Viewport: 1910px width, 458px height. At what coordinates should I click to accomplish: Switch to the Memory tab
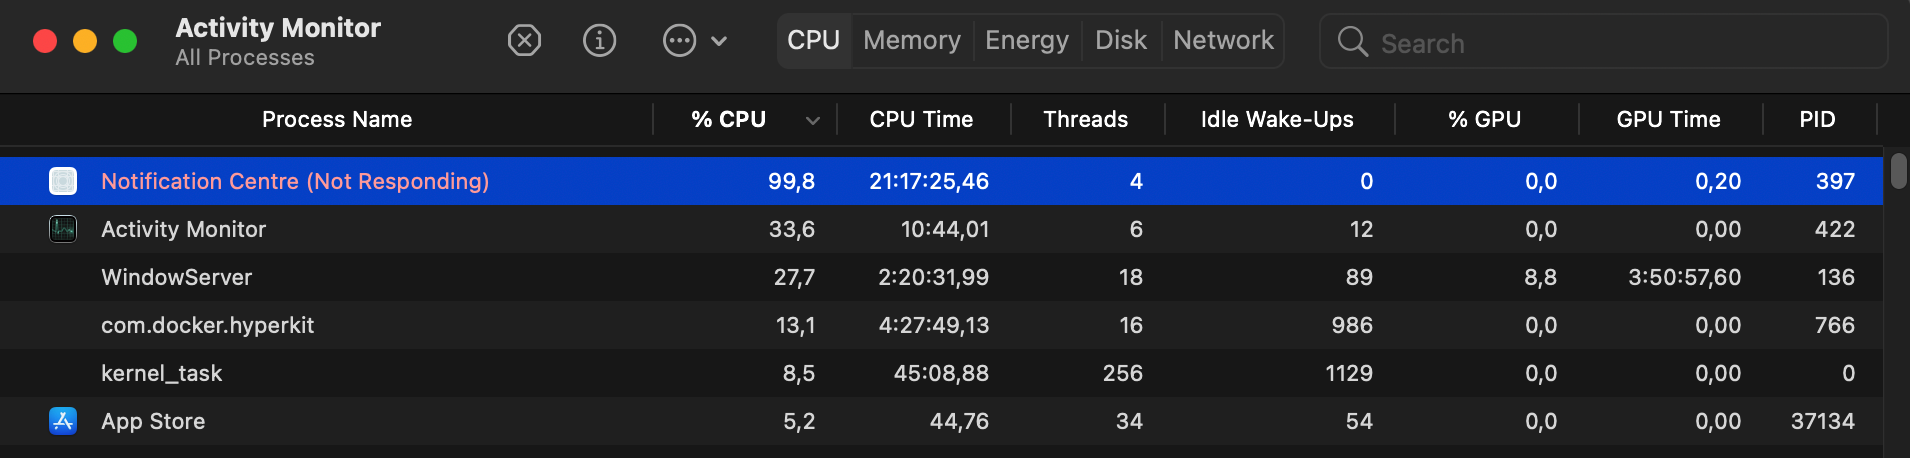[911, 41]
